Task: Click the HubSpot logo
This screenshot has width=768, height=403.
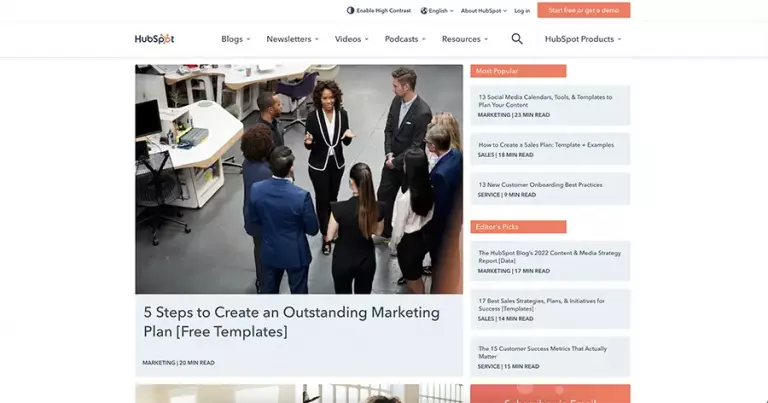Action: (154, 39)
